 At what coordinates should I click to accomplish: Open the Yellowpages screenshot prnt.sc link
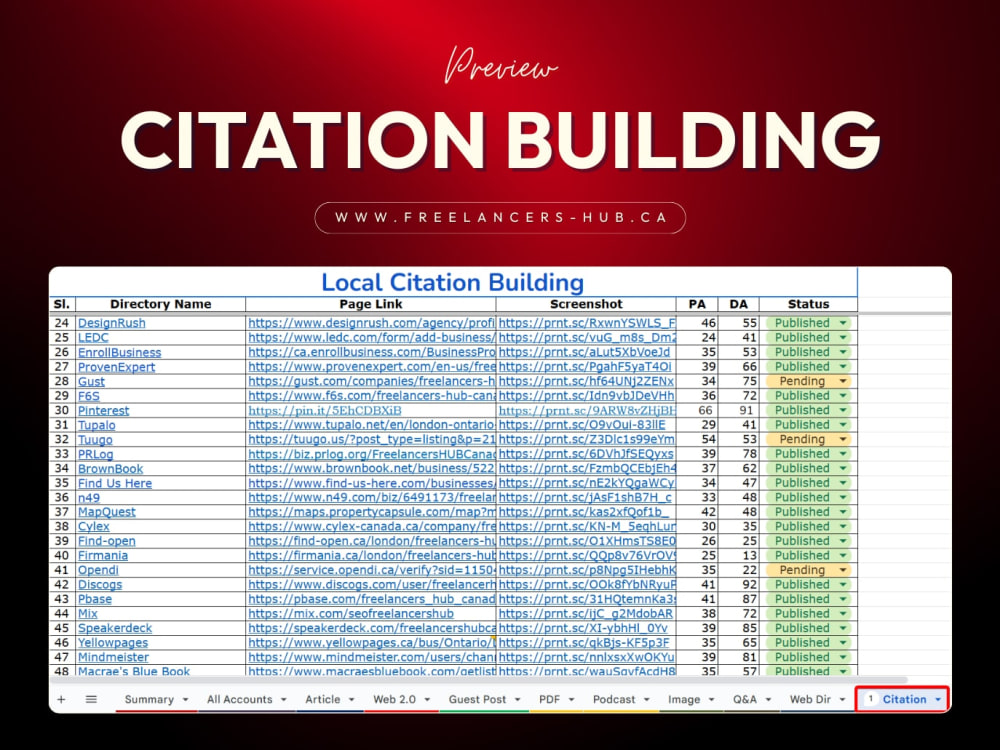pyautogui.click(x=584, y=643)
